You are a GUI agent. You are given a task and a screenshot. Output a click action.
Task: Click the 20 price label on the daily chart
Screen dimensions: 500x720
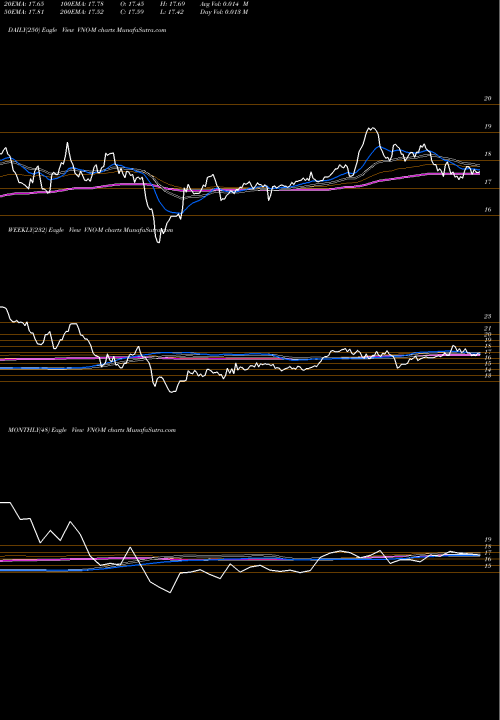point(488,98)
